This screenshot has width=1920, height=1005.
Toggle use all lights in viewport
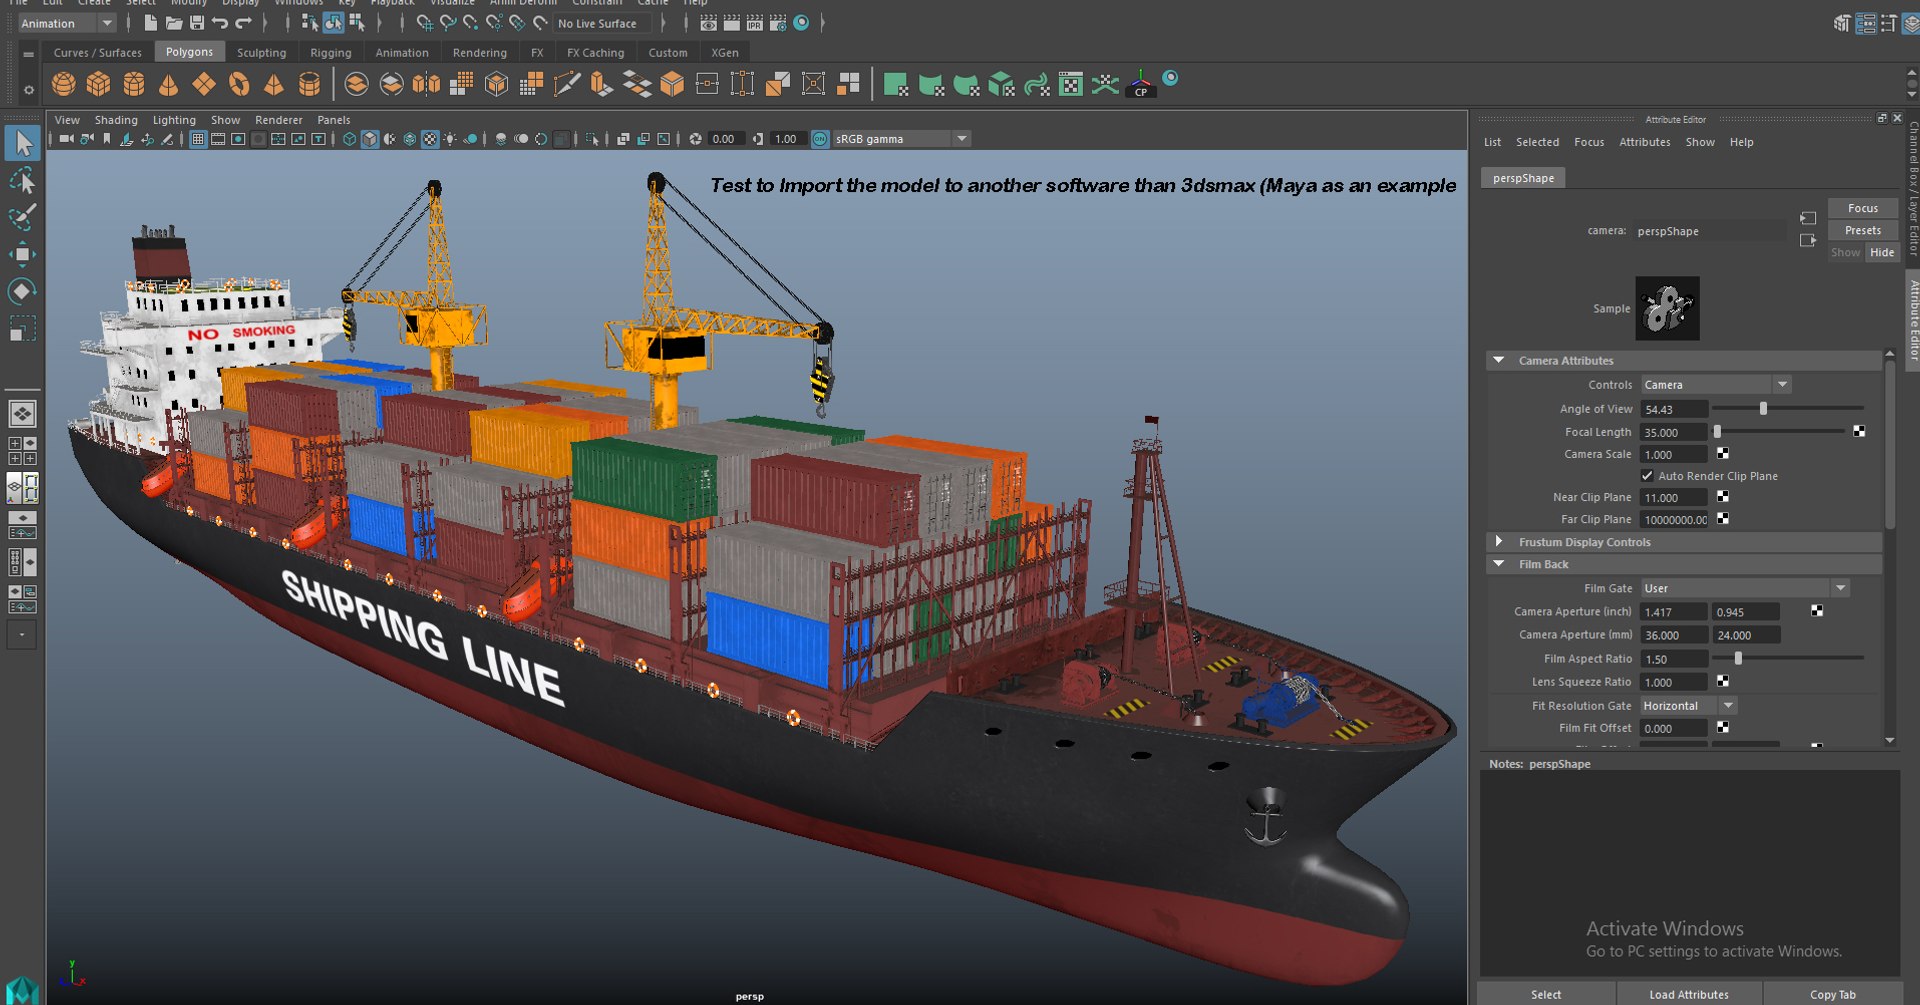click(450, 139)
